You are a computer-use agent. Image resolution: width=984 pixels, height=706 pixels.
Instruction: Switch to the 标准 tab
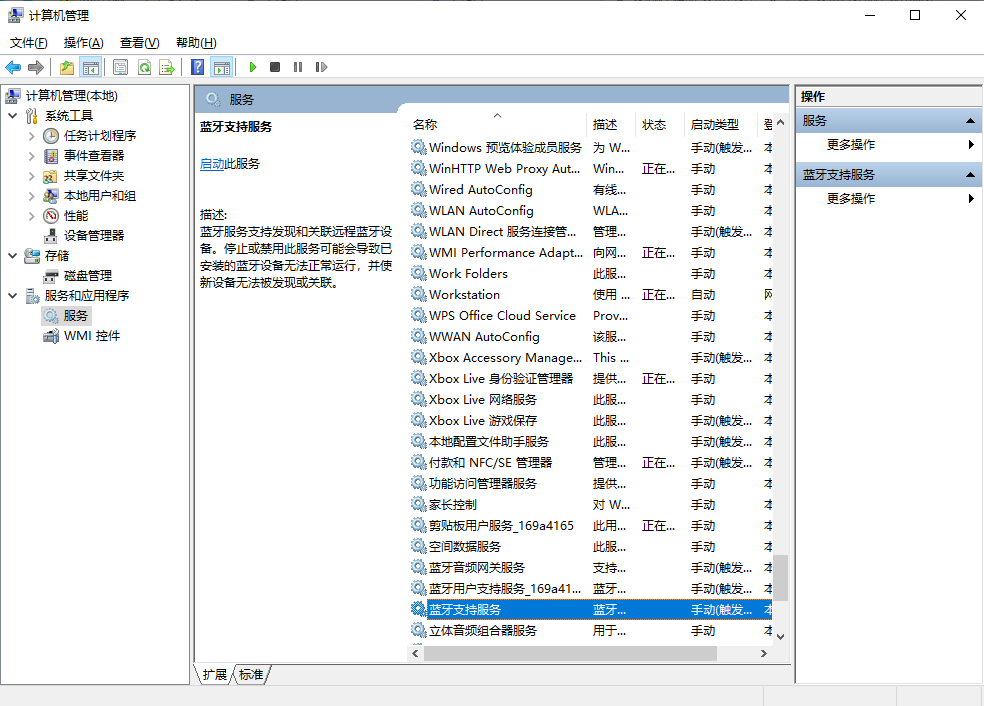[x=251, y=675]
